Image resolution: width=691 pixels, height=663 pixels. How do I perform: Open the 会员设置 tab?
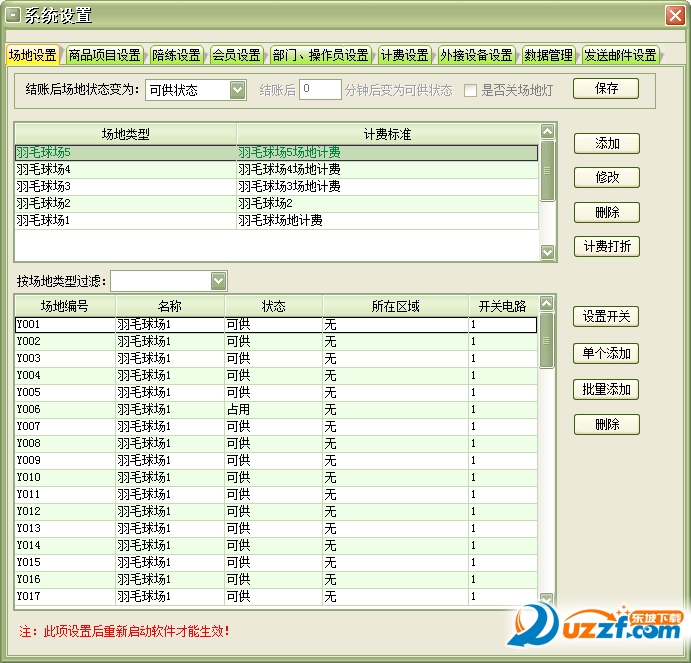click(236, 55)
